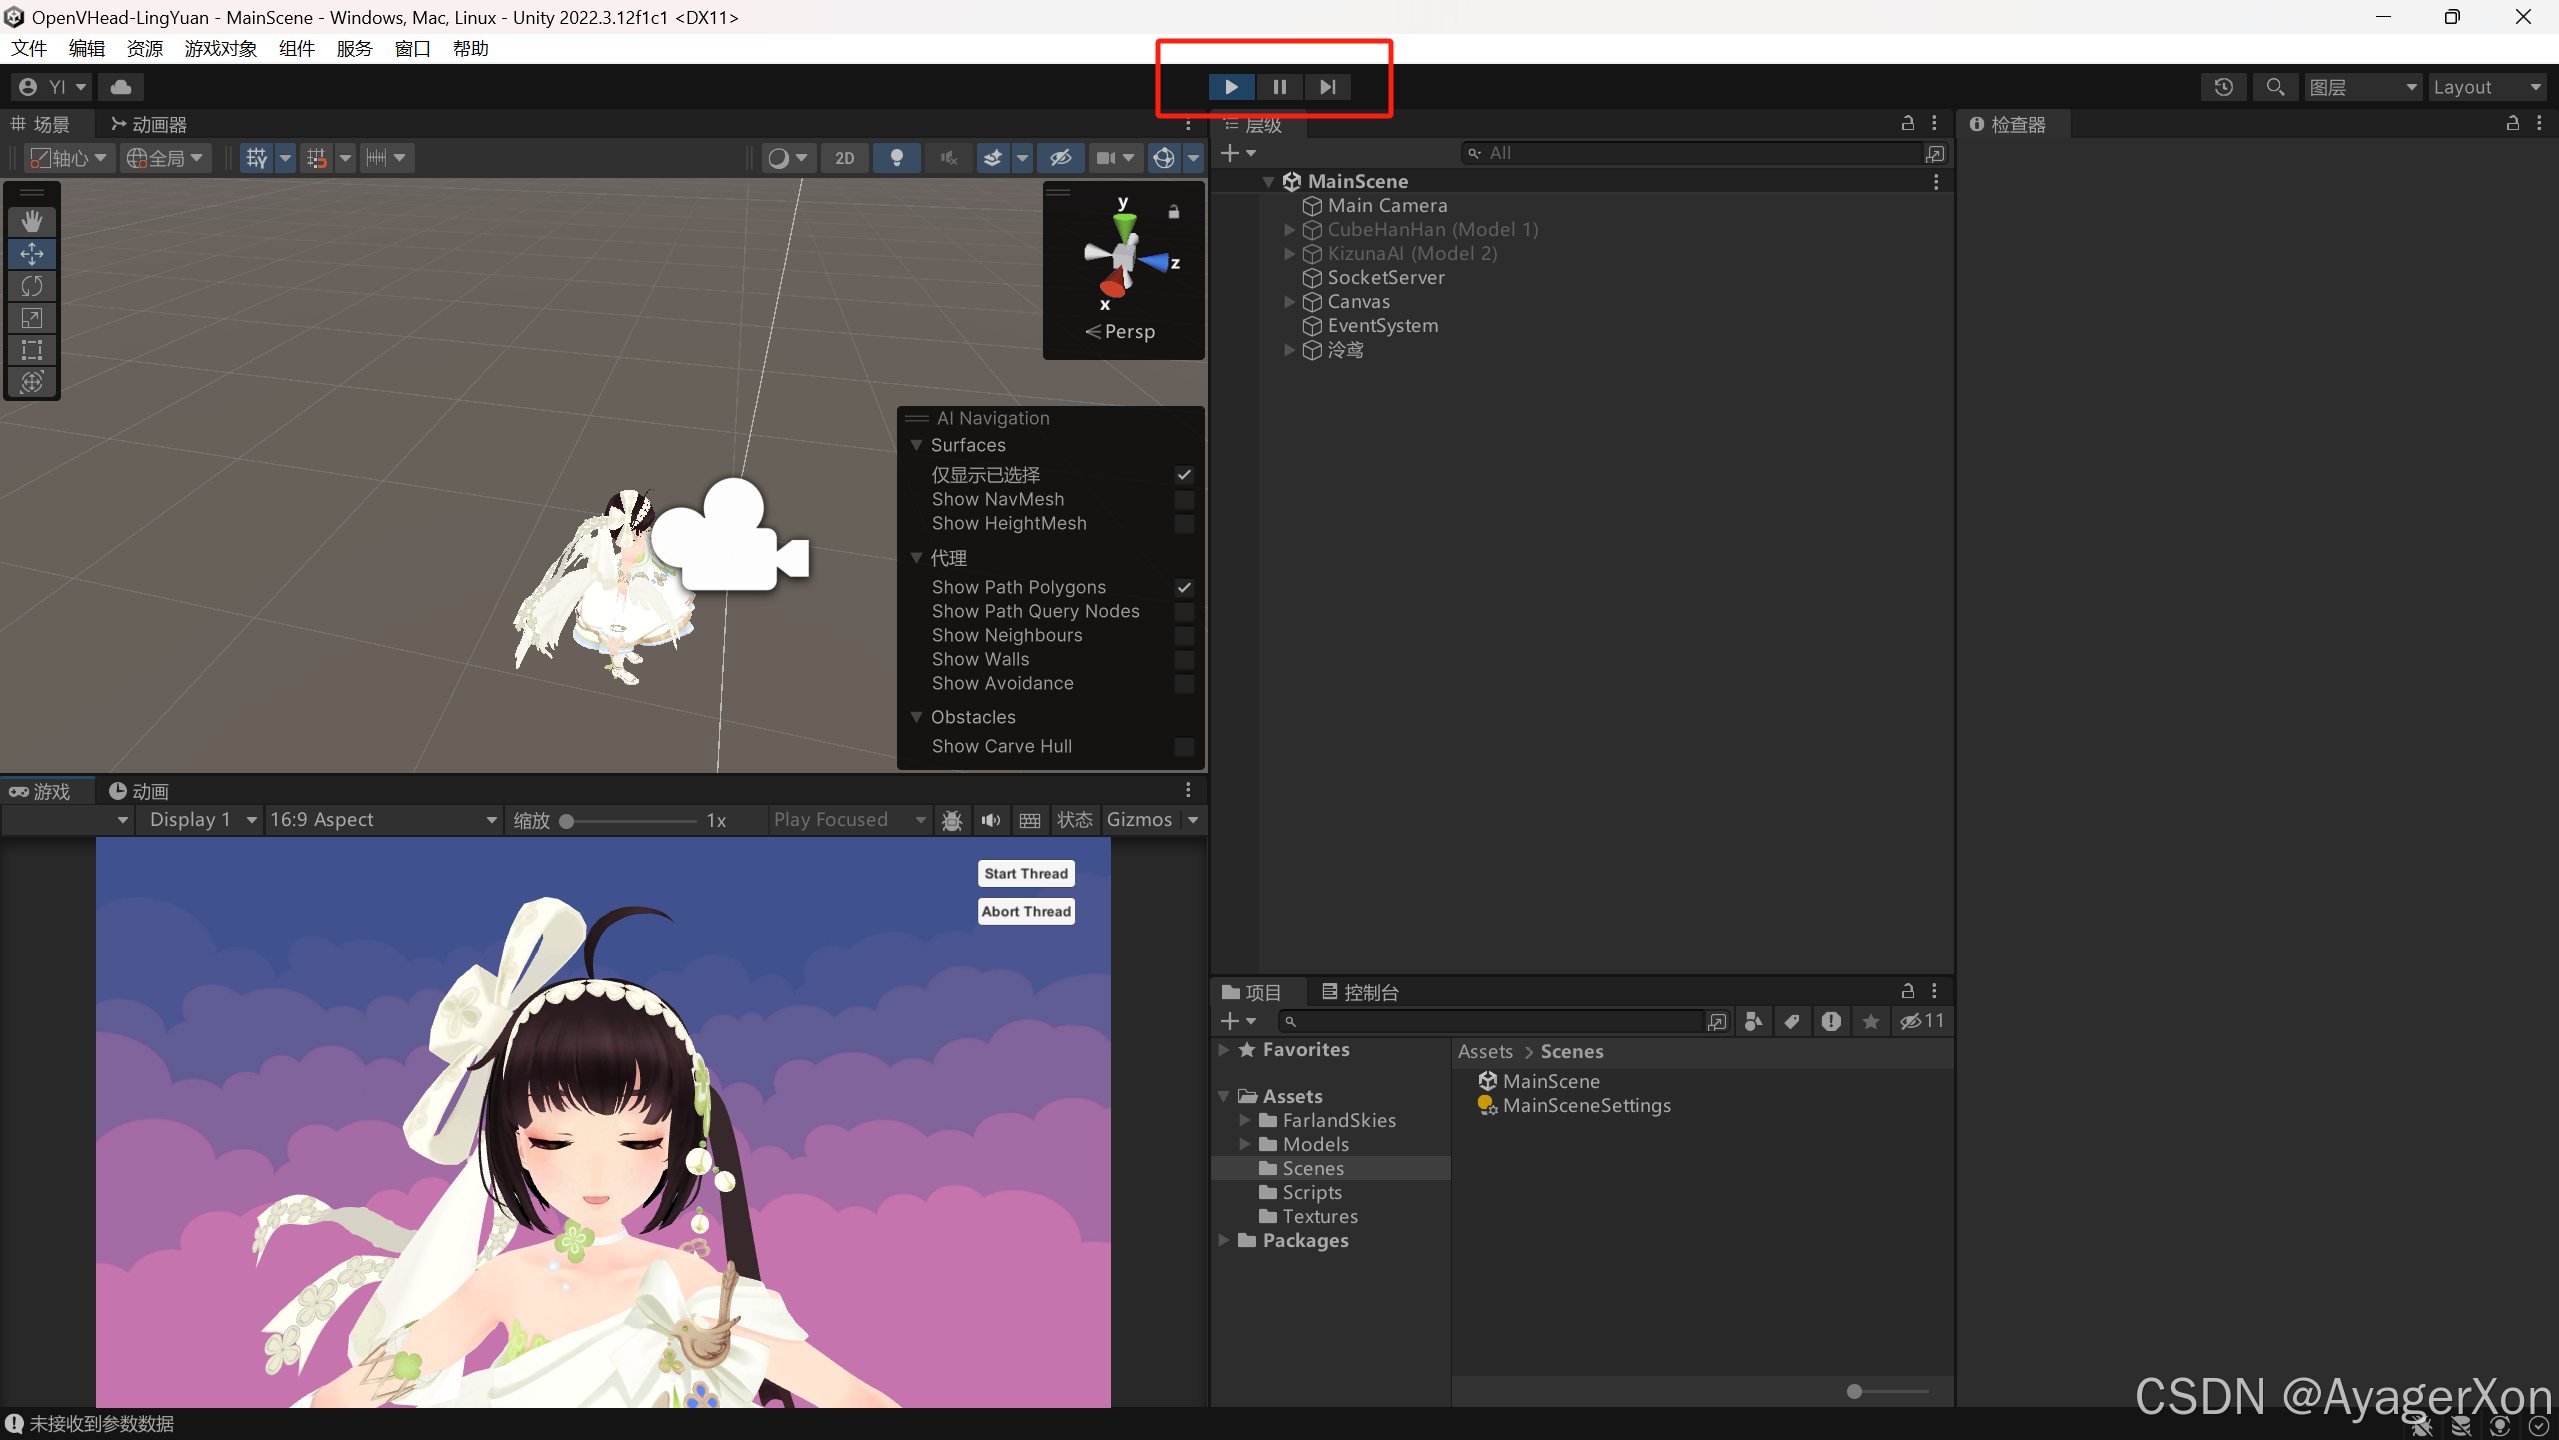Open the Play Focused dropdown
Screen dimensions: 2559x1440
coord(849,820)
